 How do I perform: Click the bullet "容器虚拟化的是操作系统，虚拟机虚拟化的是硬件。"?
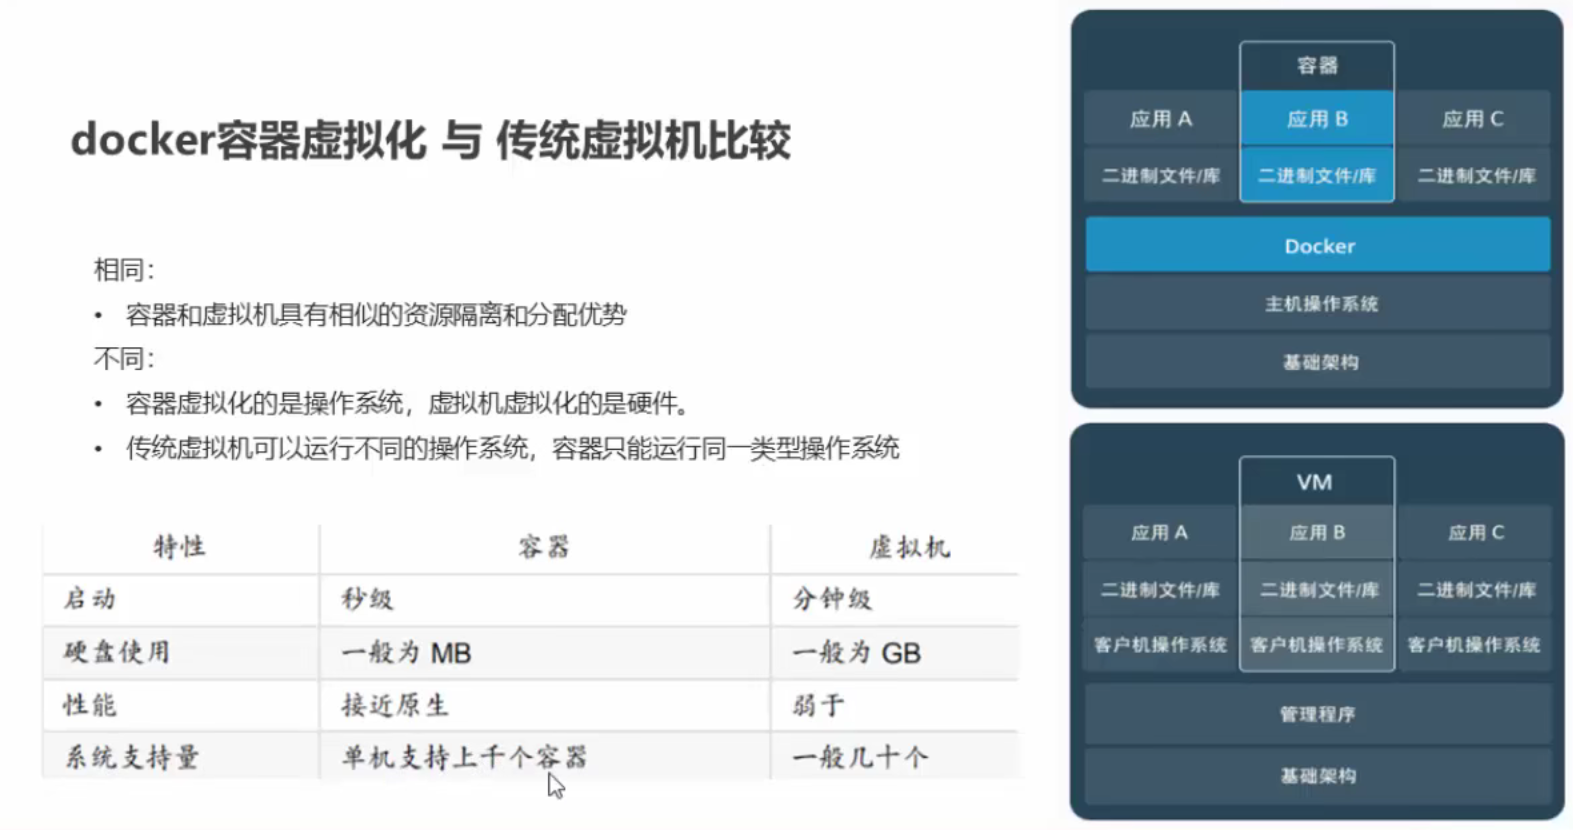coord(408,403)
